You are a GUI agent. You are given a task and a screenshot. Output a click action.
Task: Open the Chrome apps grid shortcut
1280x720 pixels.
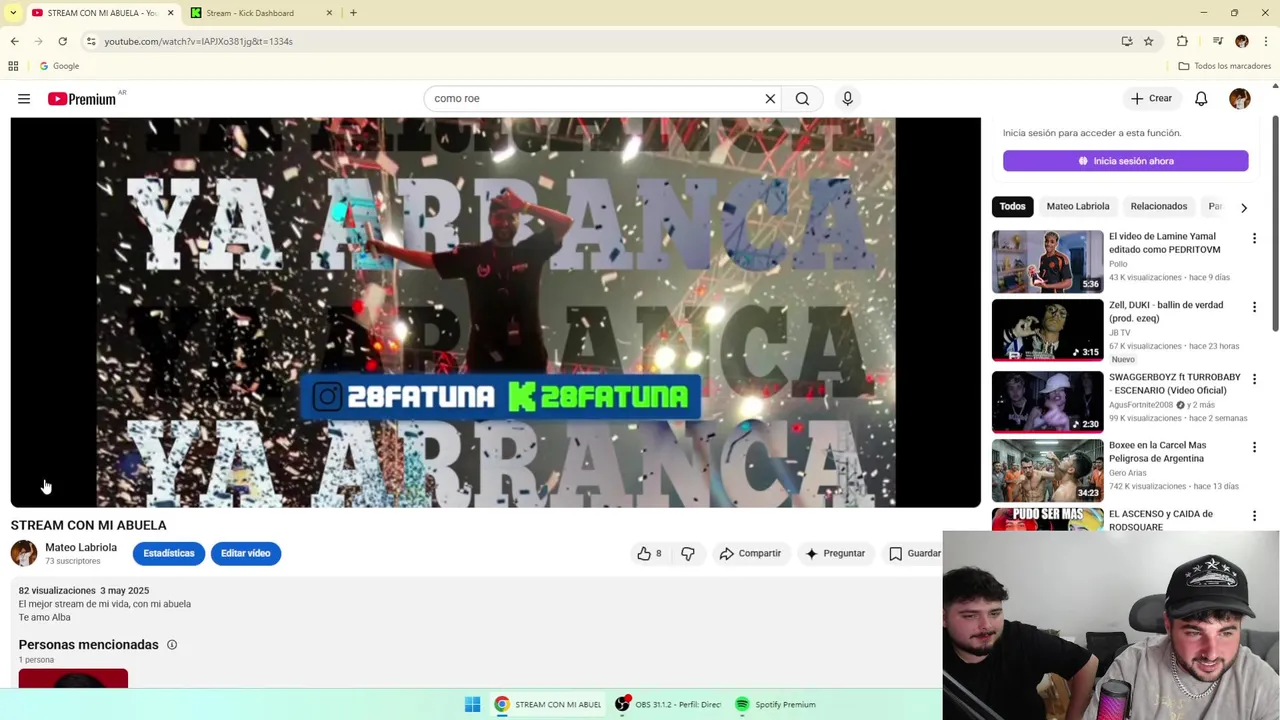[13, 66]
